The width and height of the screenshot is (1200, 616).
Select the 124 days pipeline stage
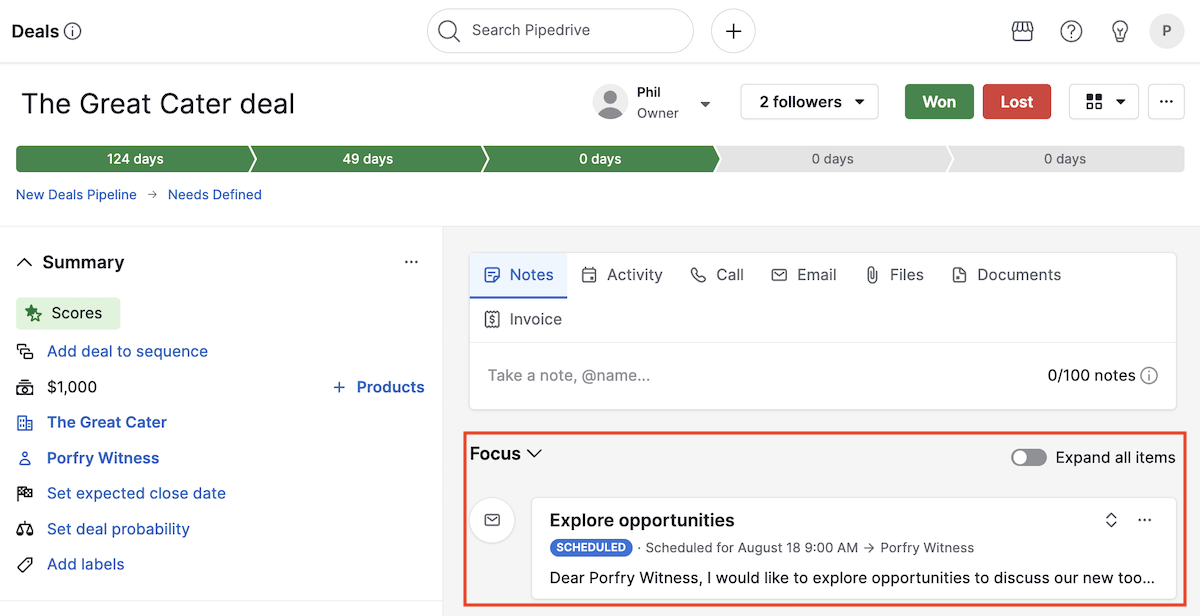tap(135, 159)
